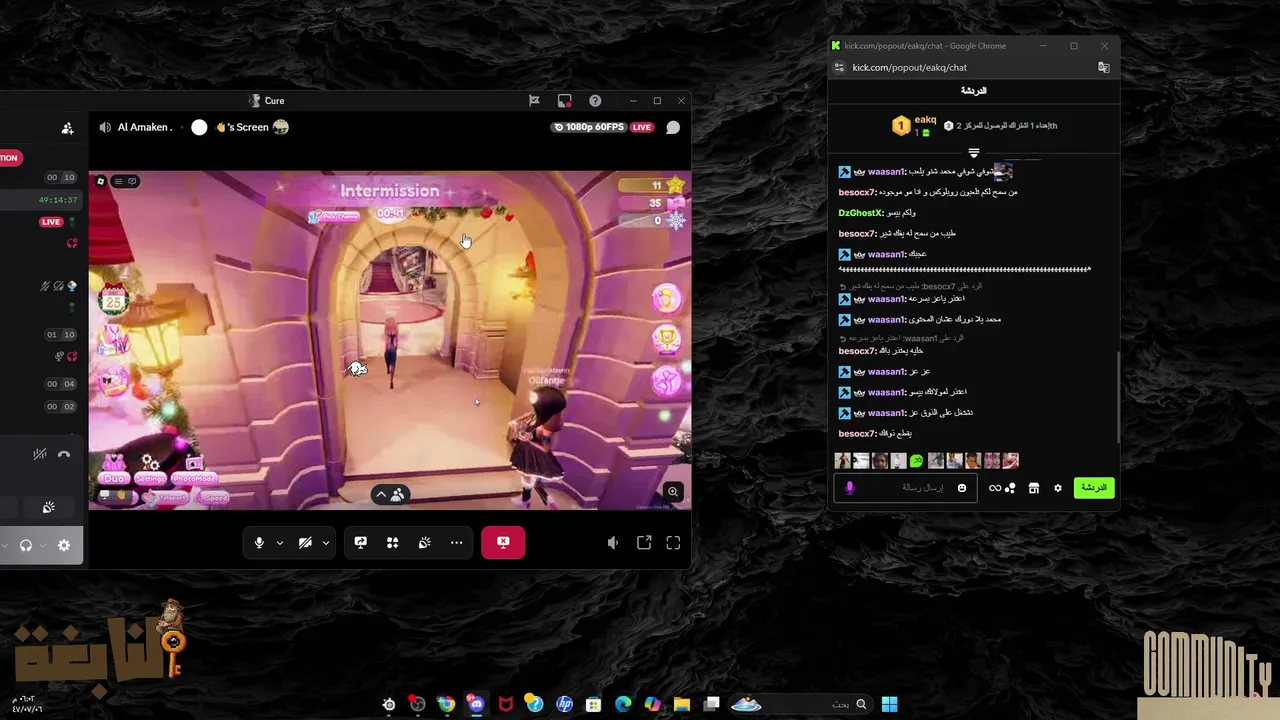Click green send chat button in Kick
Image resolution: width=1280 pixels, height=720 pixels.
pos(1094,488)
